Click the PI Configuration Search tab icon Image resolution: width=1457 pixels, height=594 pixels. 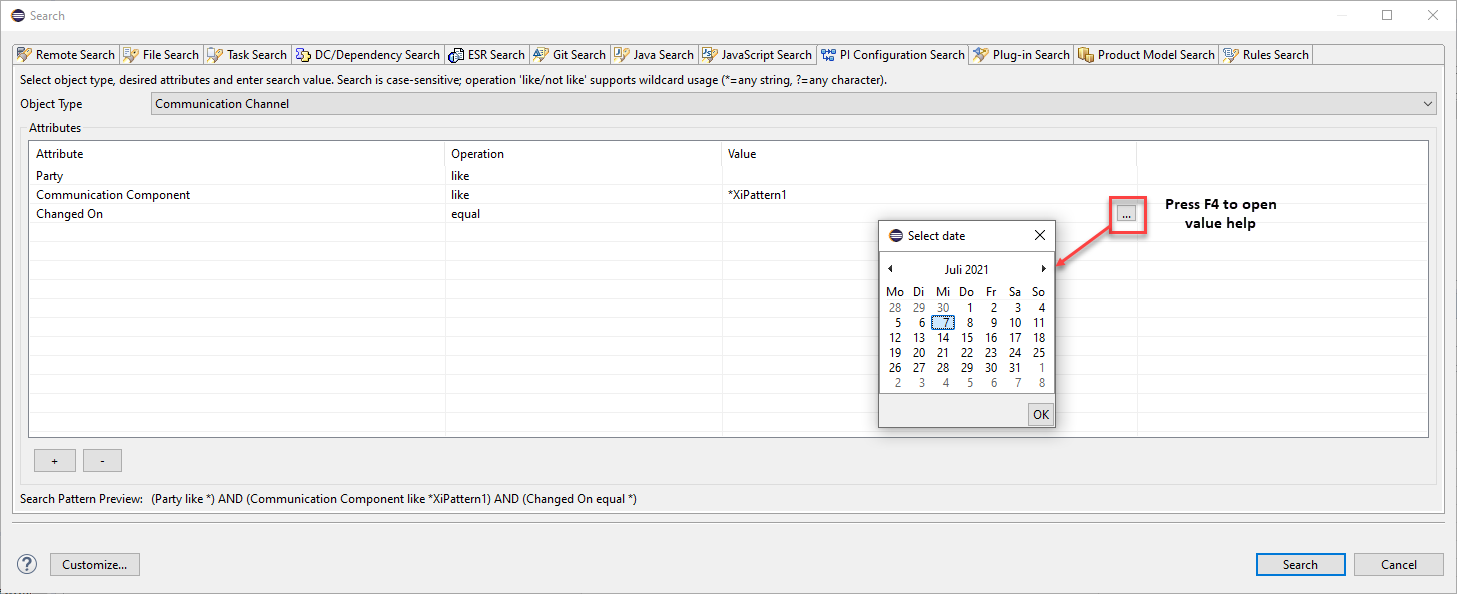click(x=827, y=54)
